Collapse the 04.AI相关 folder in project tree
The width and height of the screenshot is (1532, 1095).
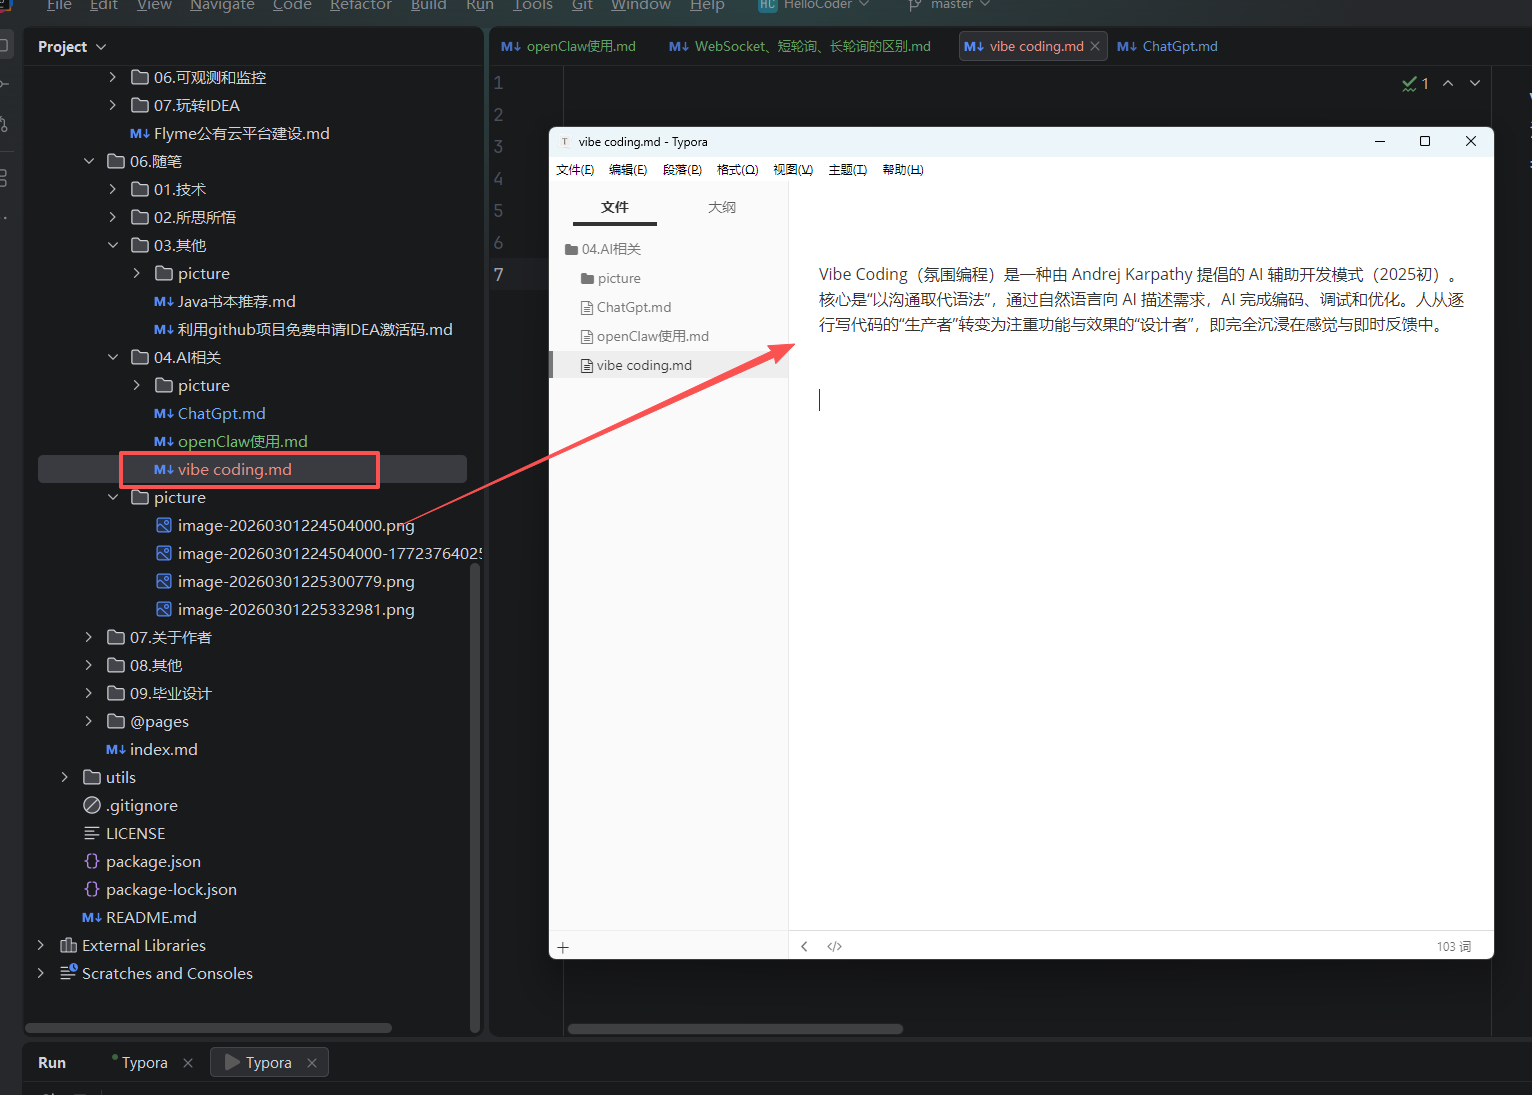113,357
